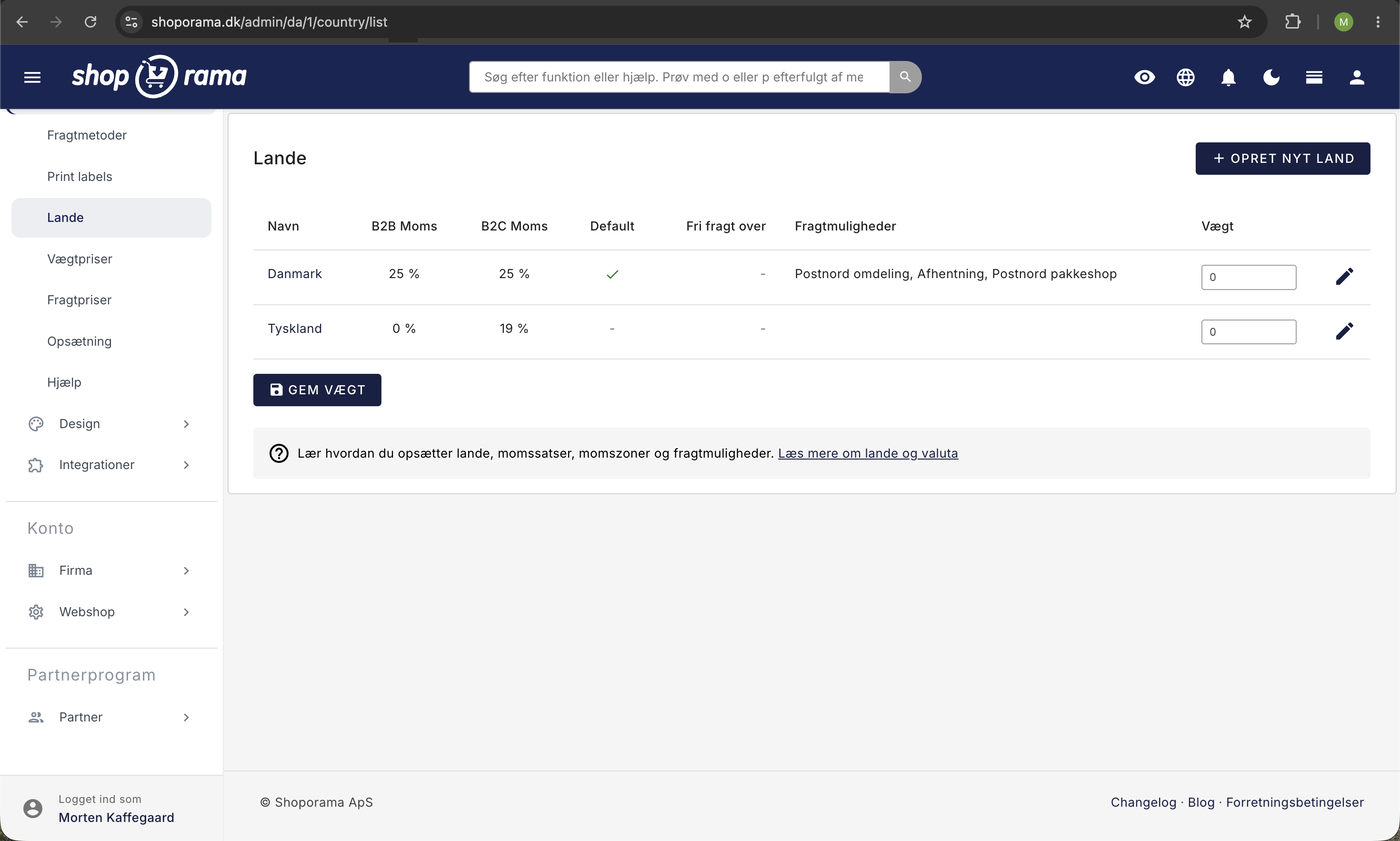The width and height of the screenshot is (1400, 841).
Task: Click the Opret nyt land button
Action: point(1283,158)
